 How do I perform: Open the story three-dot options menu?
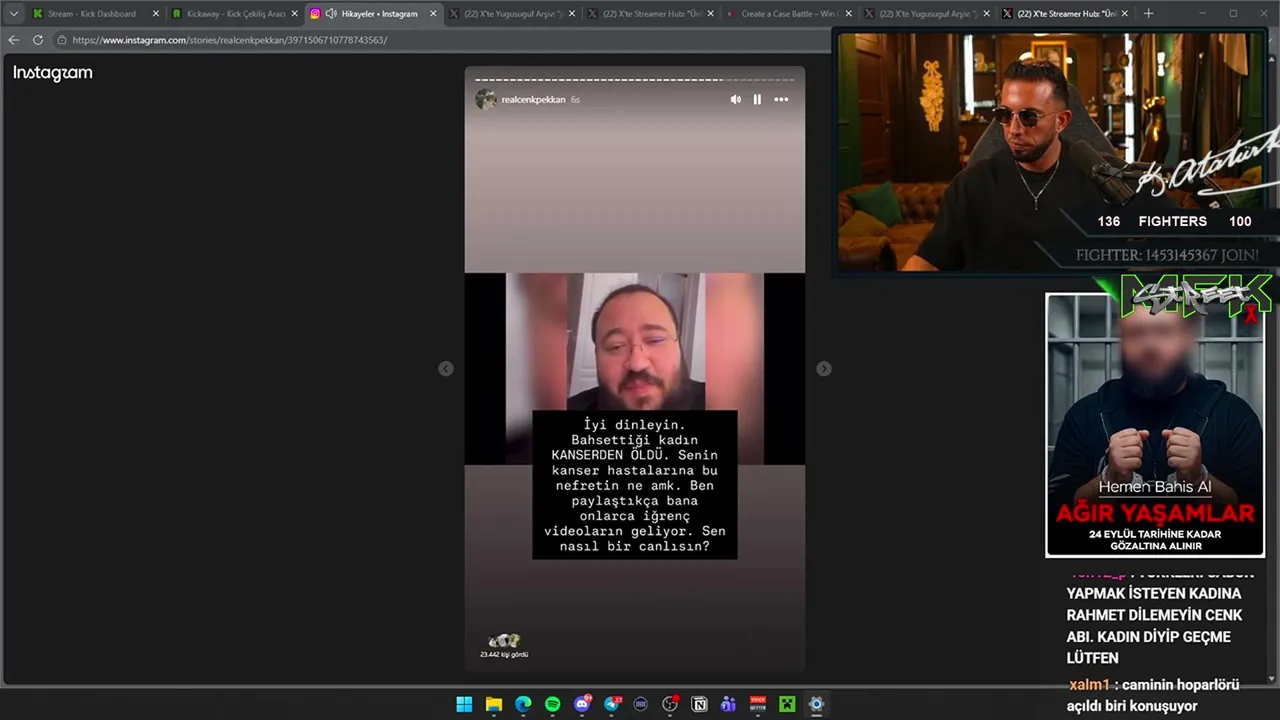781,99
